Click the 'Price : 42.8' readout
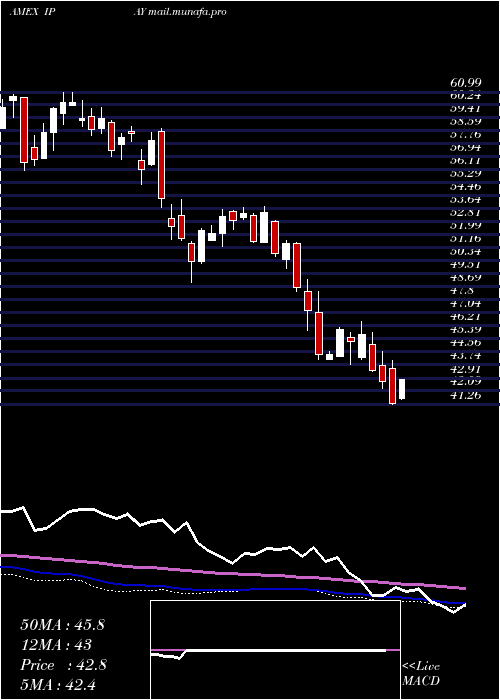Image resolution: width=500 pixels, height=700 pixels. click(63, 665)
